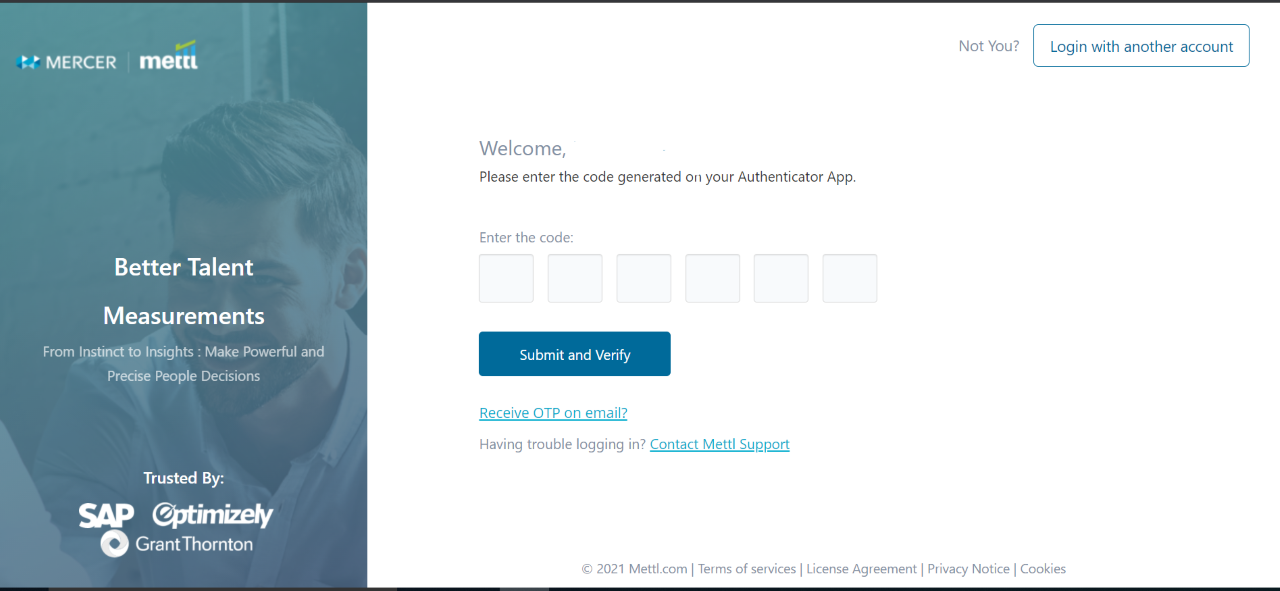Click the Mettl logo

[x=169, y=57]
